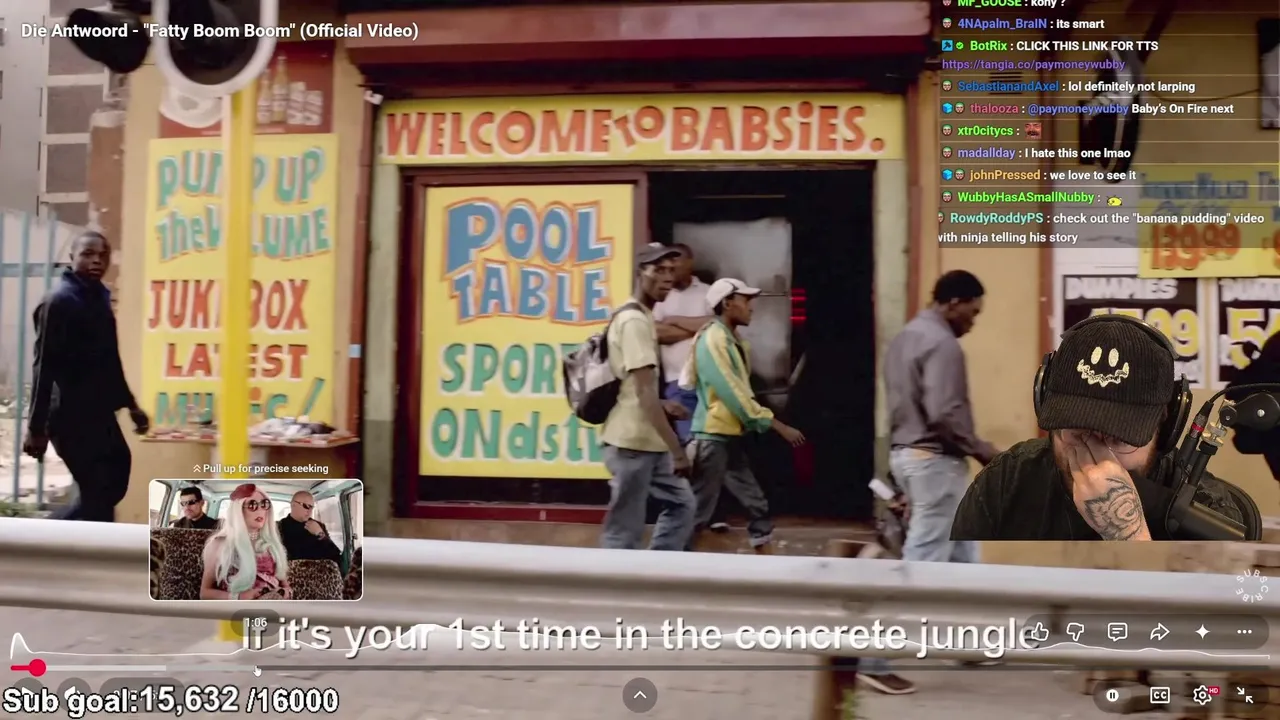Click the blue cube badge next to thalooza
This screenshot has width=1280, height=720.
point(947,109)
